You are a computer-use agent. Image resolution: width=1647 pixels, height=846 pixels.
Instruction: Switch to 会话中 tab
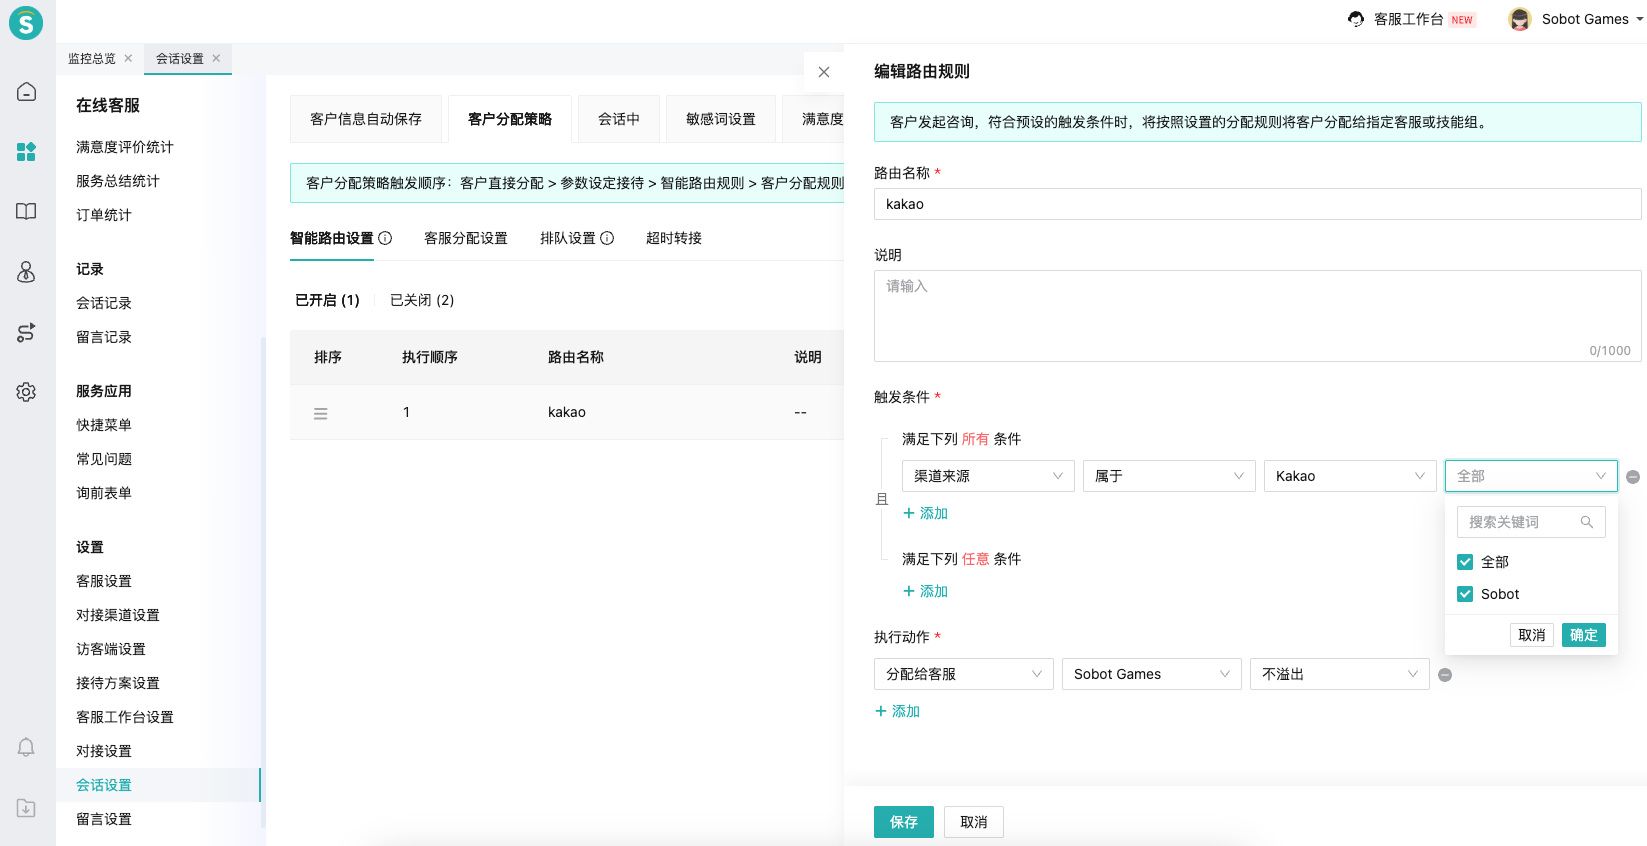(x=619, y=119)
